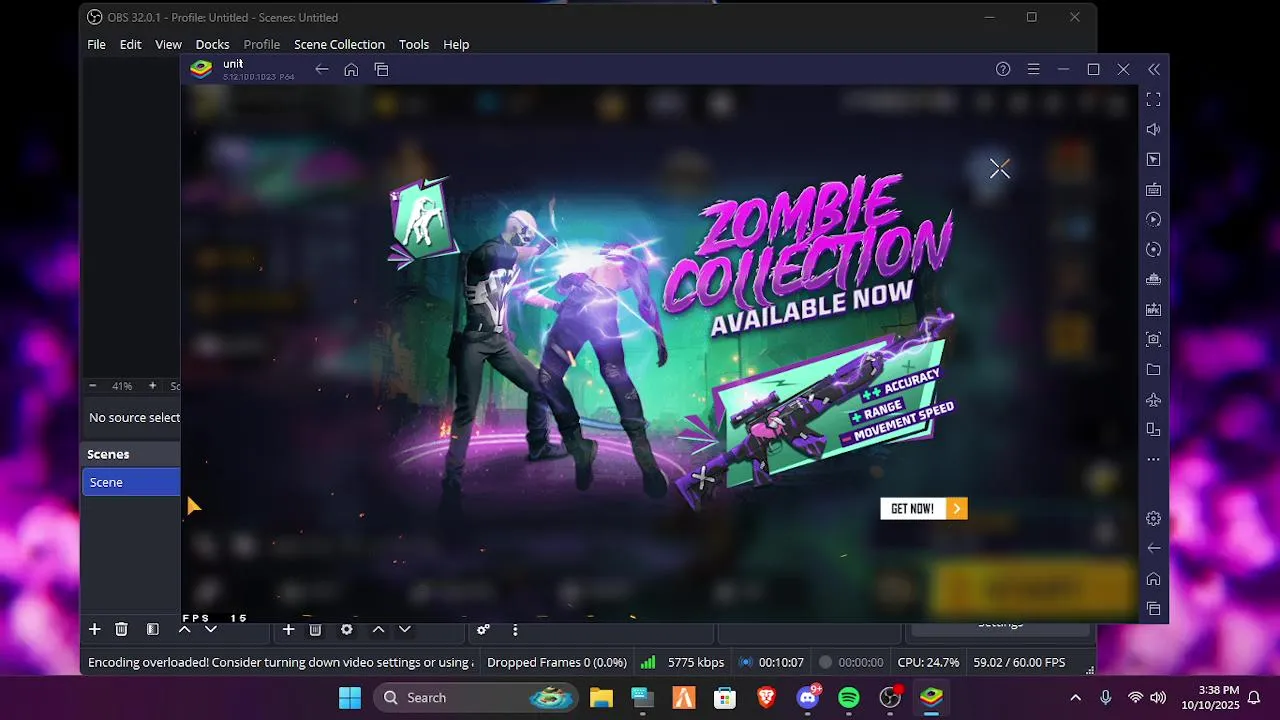This screenshot has width=1280, height=720.
Task: Click the BlueStacks rotate screen icon
Action: (1153, 429)
